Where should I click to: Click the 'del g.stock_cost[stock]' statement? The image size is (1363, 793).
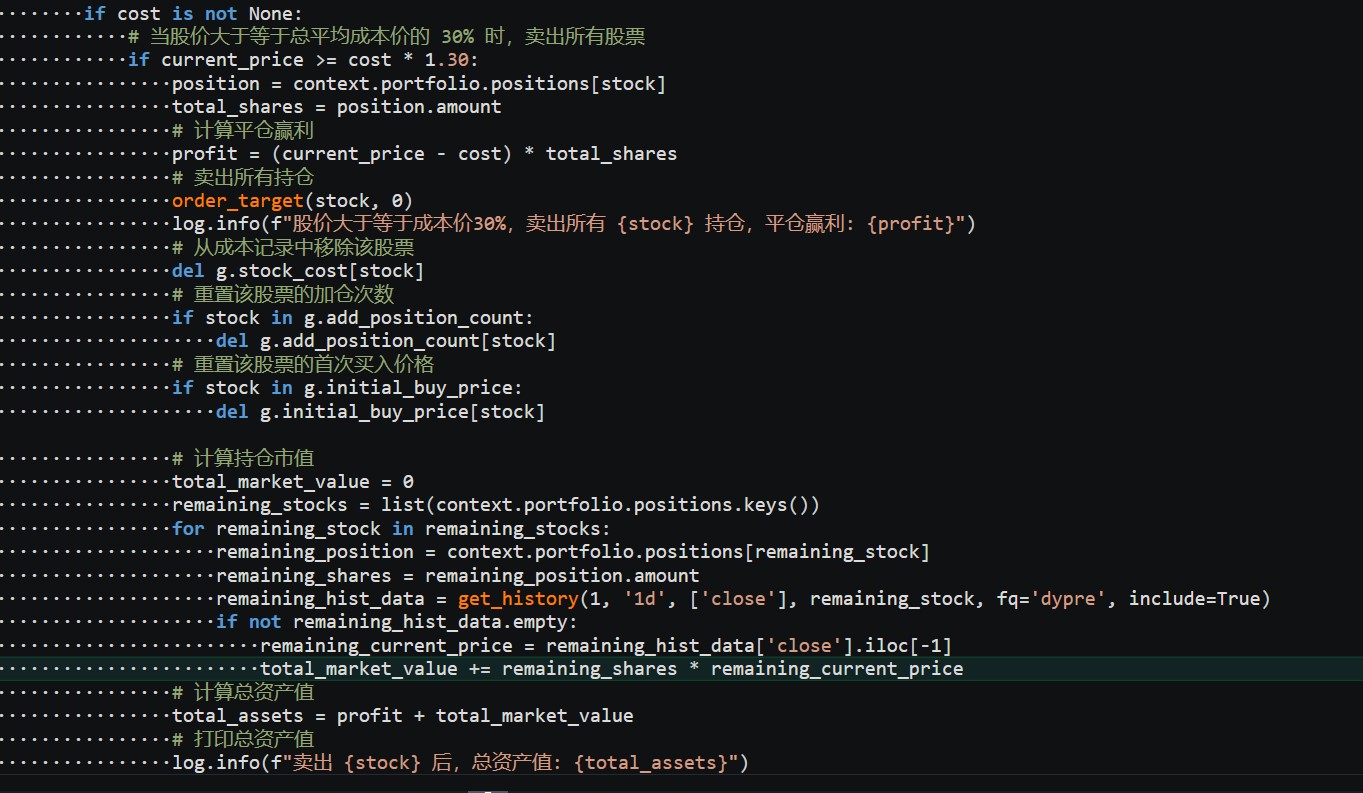tap(298, 271)
